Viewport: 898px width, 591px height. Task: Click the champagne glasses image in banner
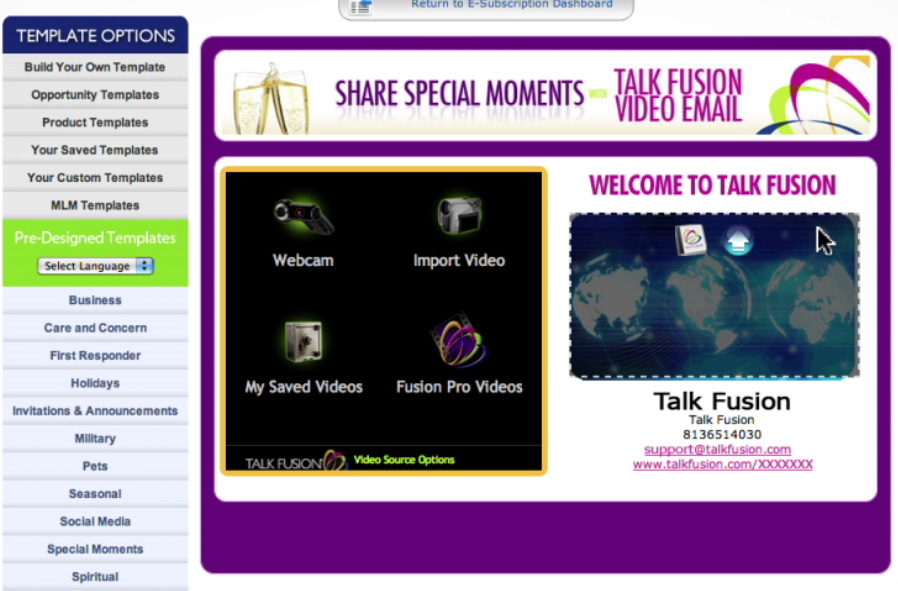coord(270,98)
